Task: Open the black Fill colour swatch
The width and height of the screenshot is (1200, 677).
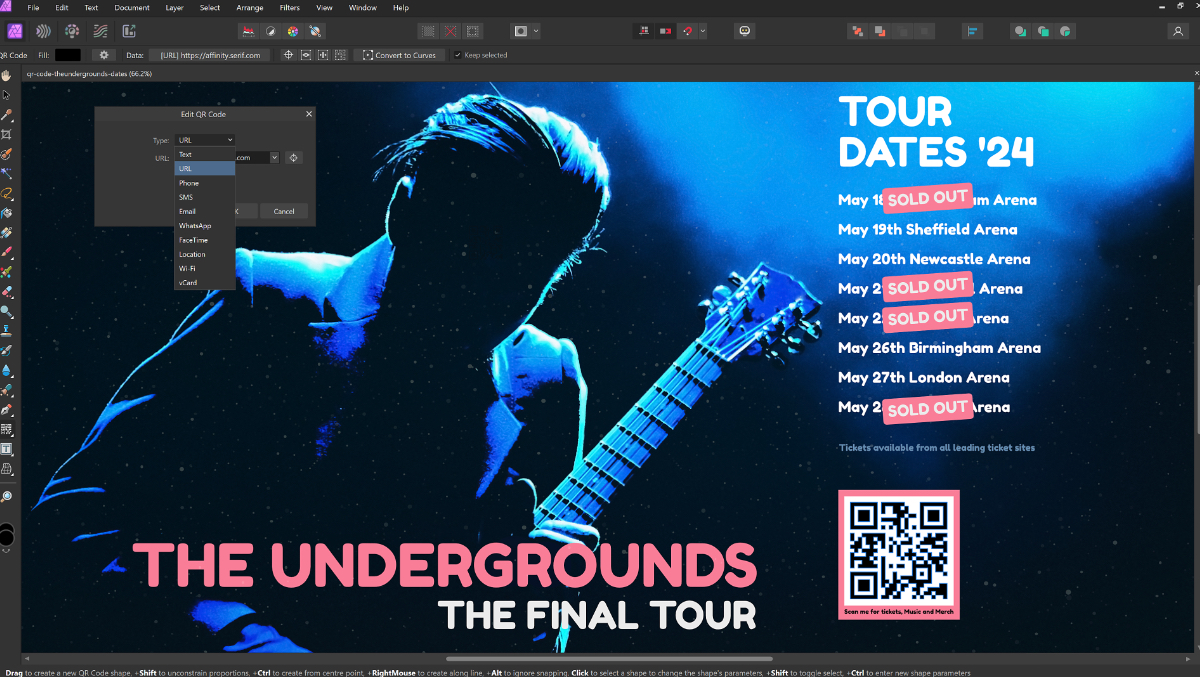Action: click(68, 55)
